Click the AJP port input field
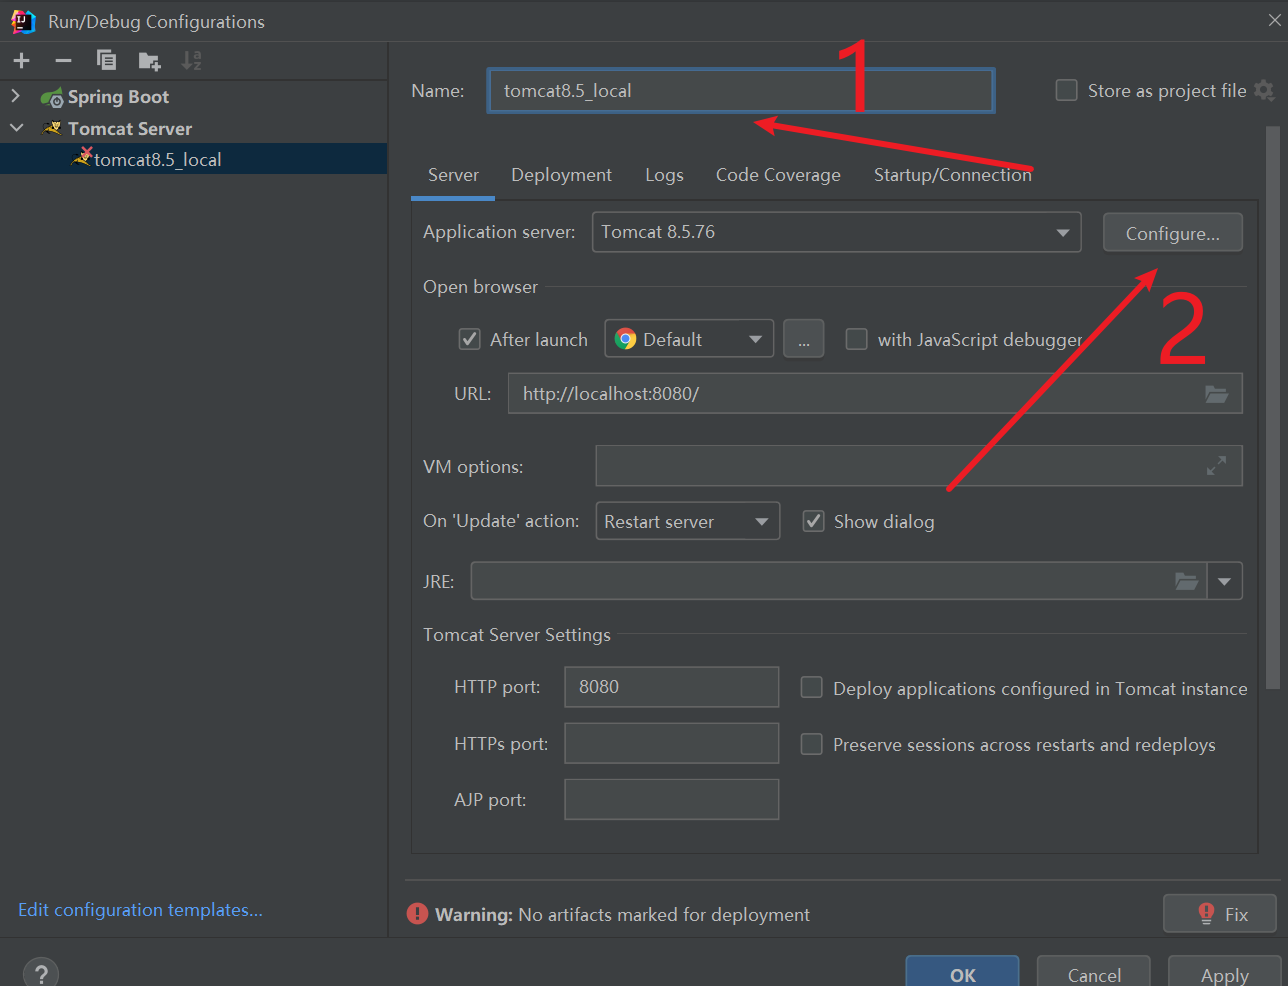The width and height of the screenshot is (1288, 986). 671,799
